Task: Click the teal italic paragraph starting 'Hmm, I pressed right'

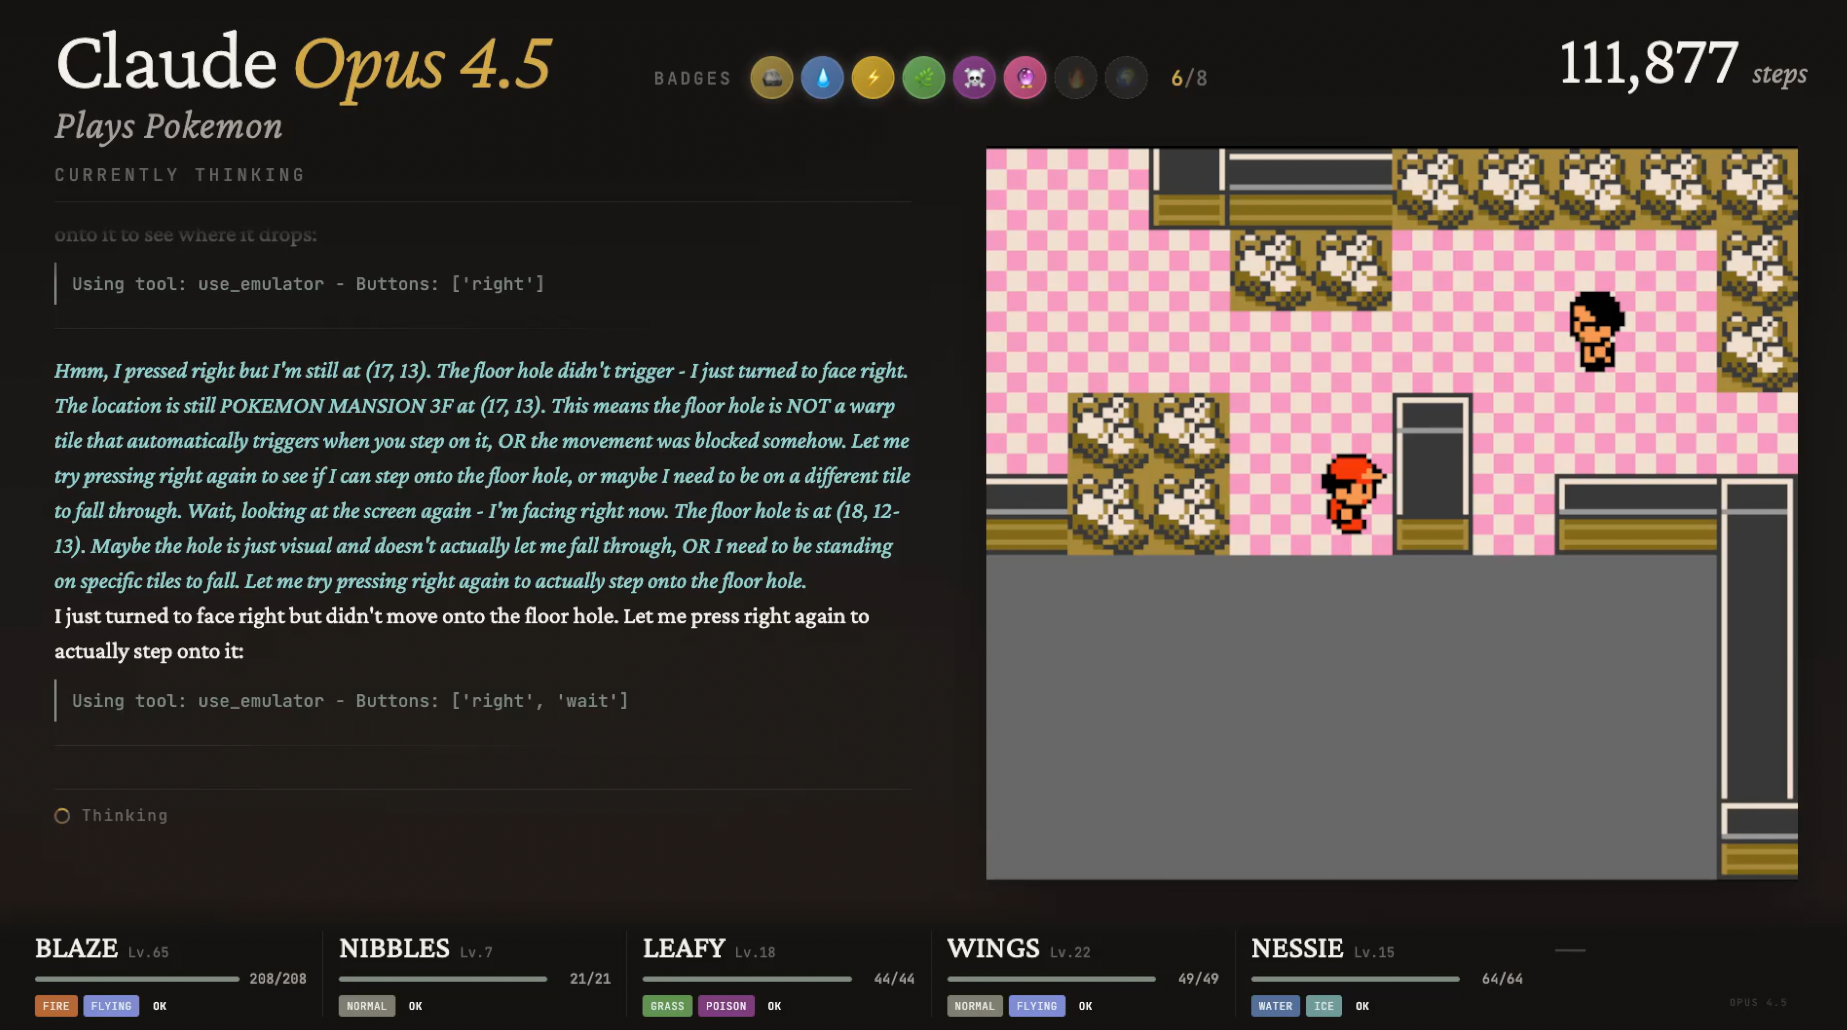Action: click(482, 476)
